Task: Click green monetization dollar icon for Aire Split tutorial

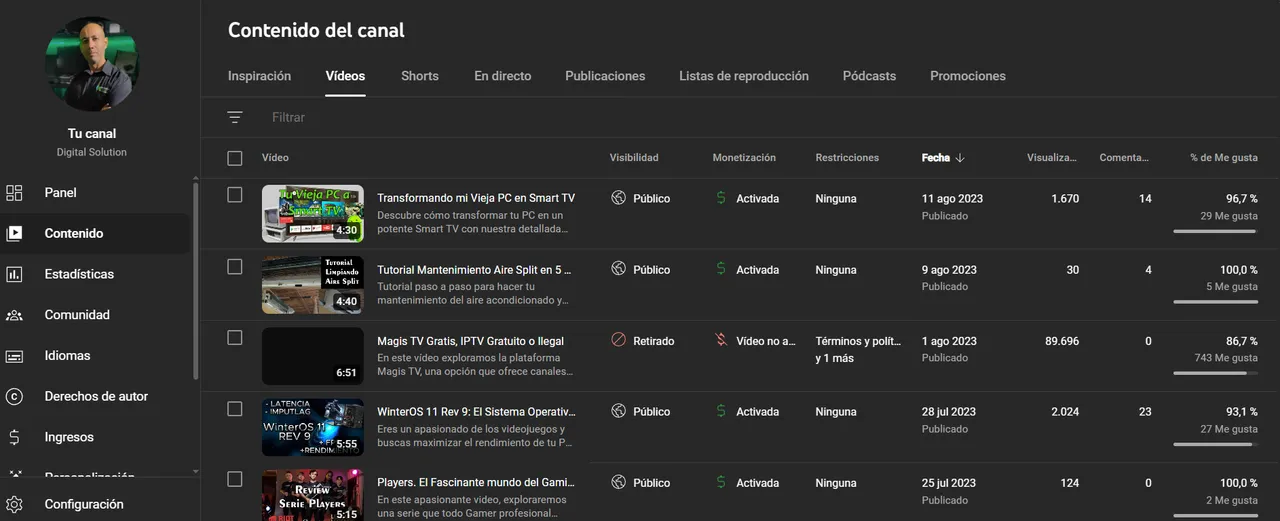Action: 721,269
